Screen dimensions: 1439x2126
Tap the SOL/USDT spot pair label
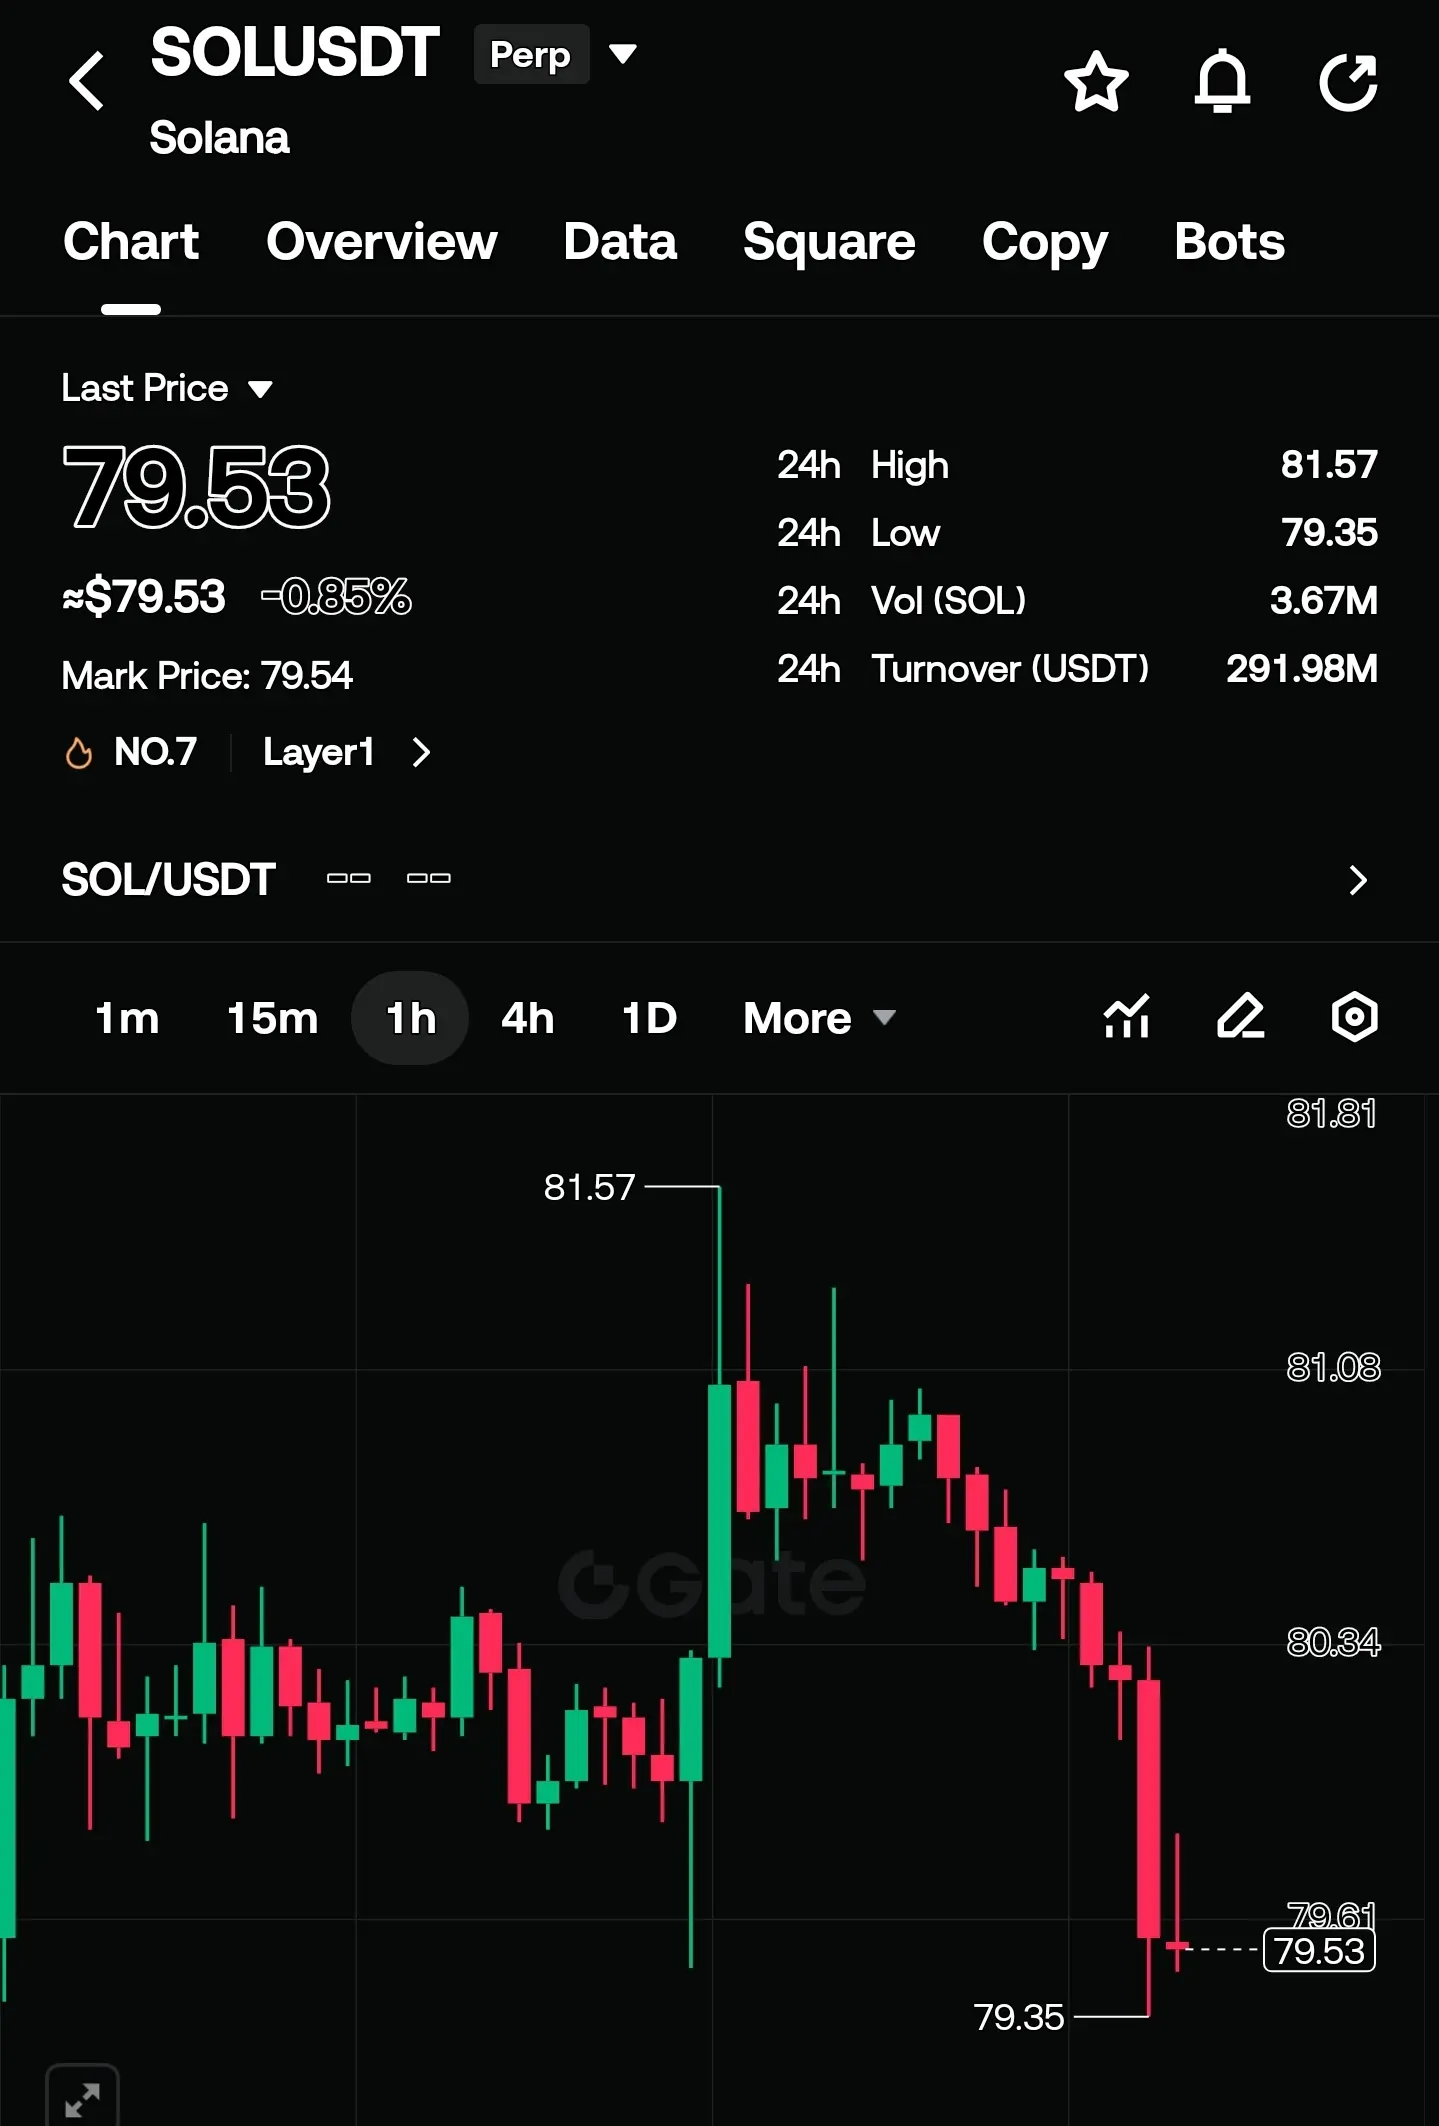pyautogui.click(x=169, y=880)
